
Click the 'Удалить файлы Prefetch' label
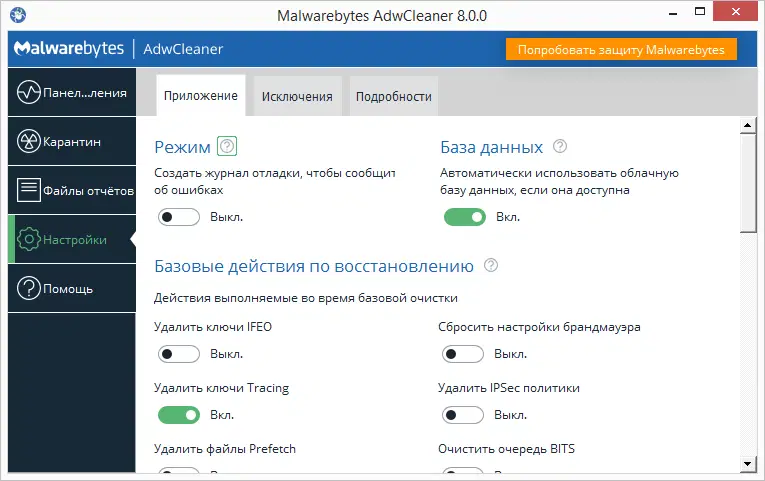point(225,449)
